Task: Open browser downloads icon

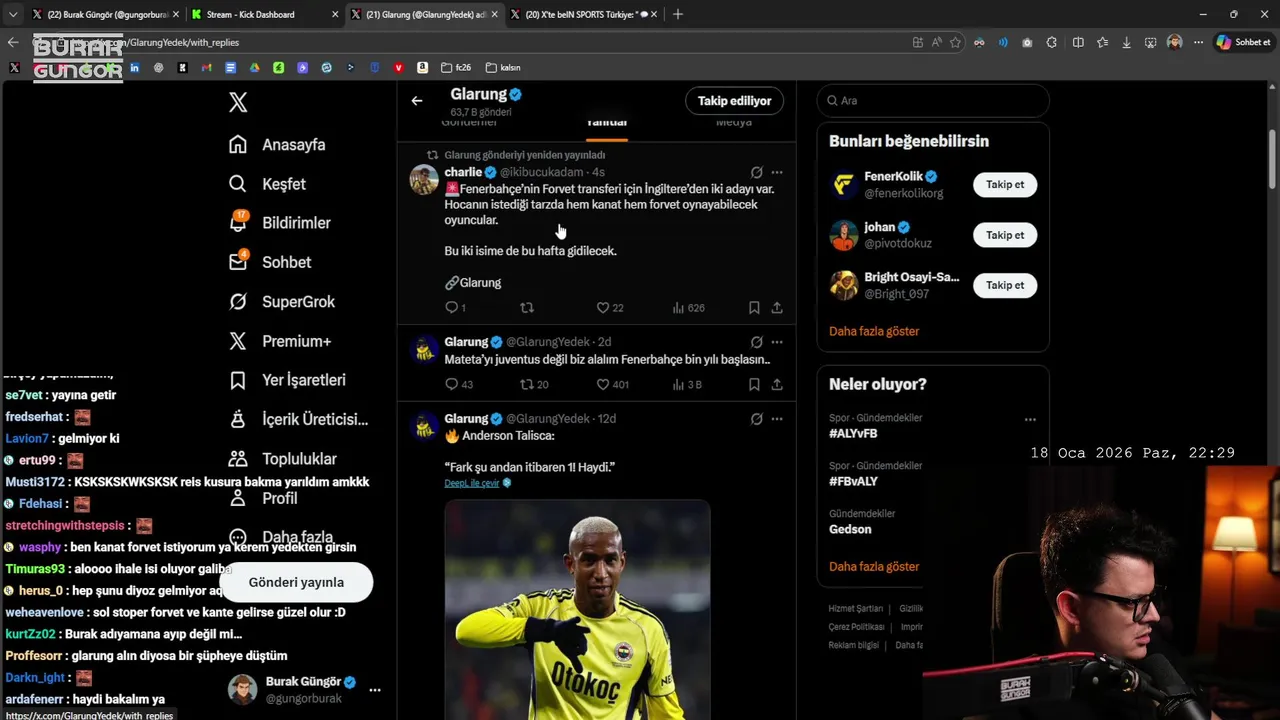Action: [1127, 42]
